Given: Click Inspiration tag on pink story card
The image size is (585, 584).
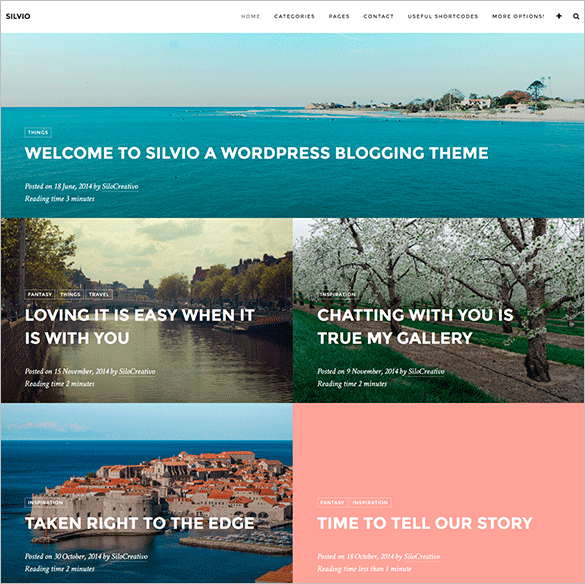Looking at the screenshot, I should click(x=370, y=503).
